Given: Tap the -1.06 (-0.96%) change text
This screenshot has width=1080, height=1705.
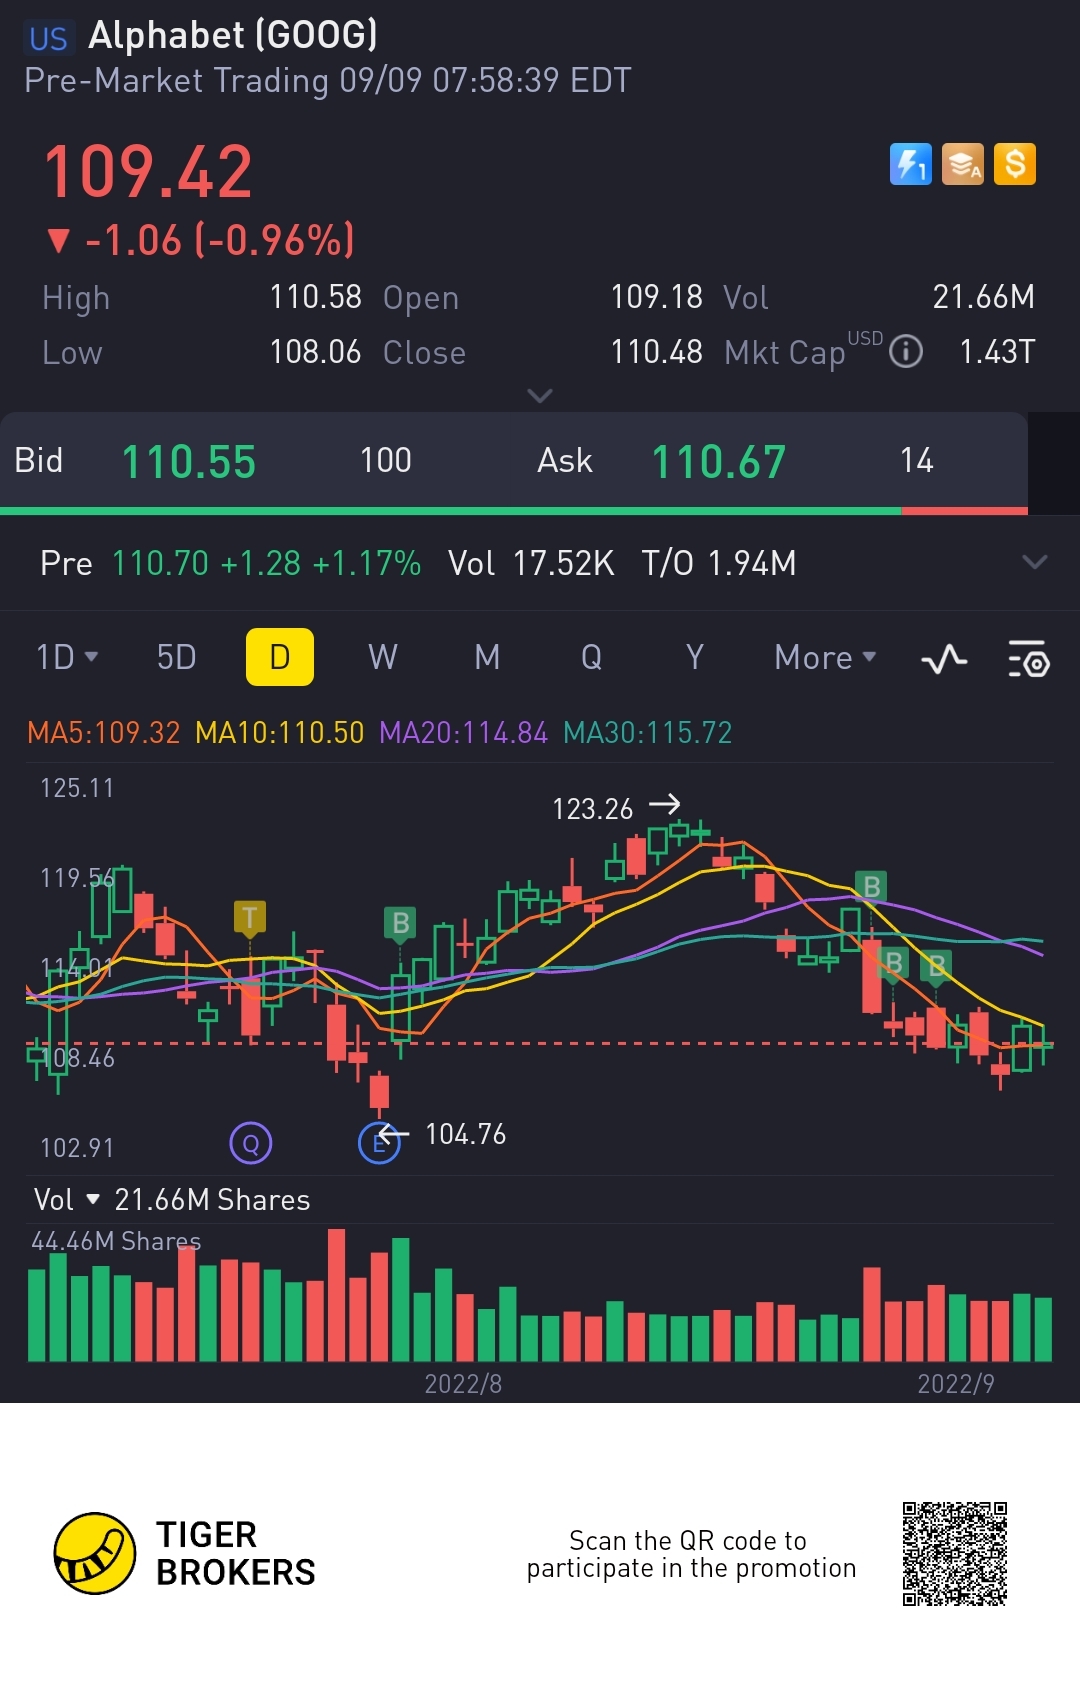Looking at the screenshot, I should (220, 240).
